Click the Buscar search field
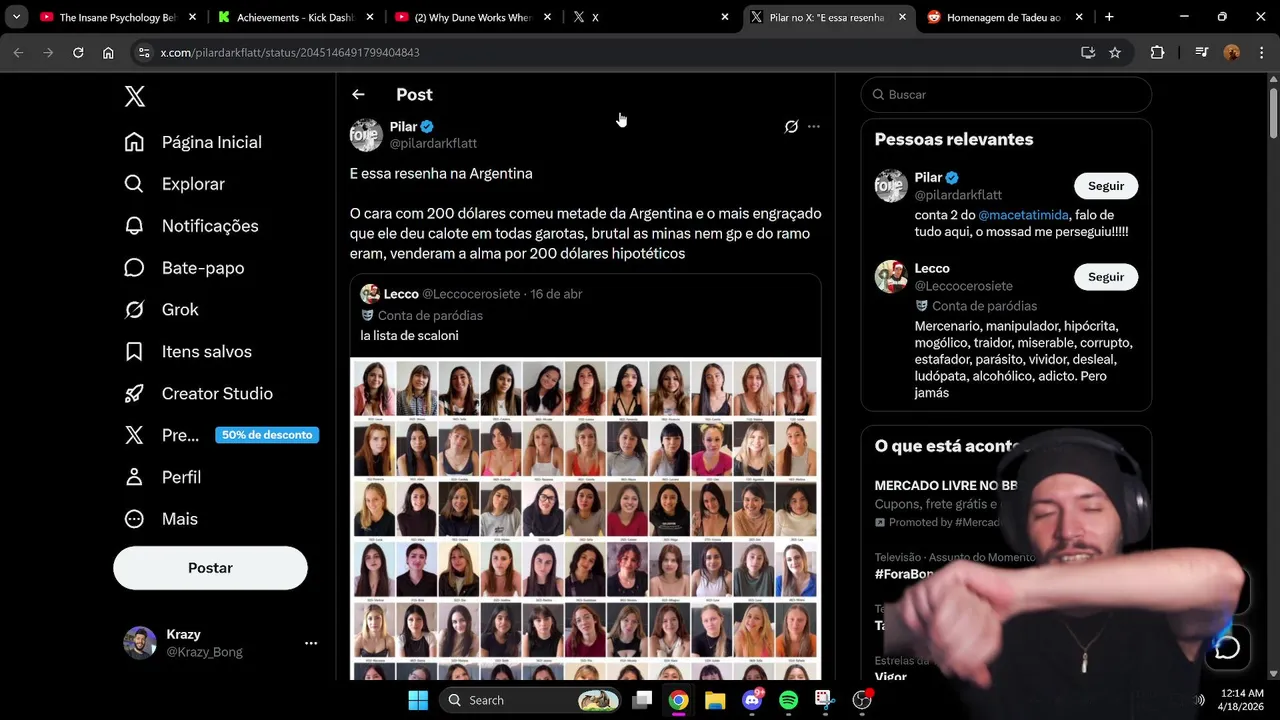 1006,94
